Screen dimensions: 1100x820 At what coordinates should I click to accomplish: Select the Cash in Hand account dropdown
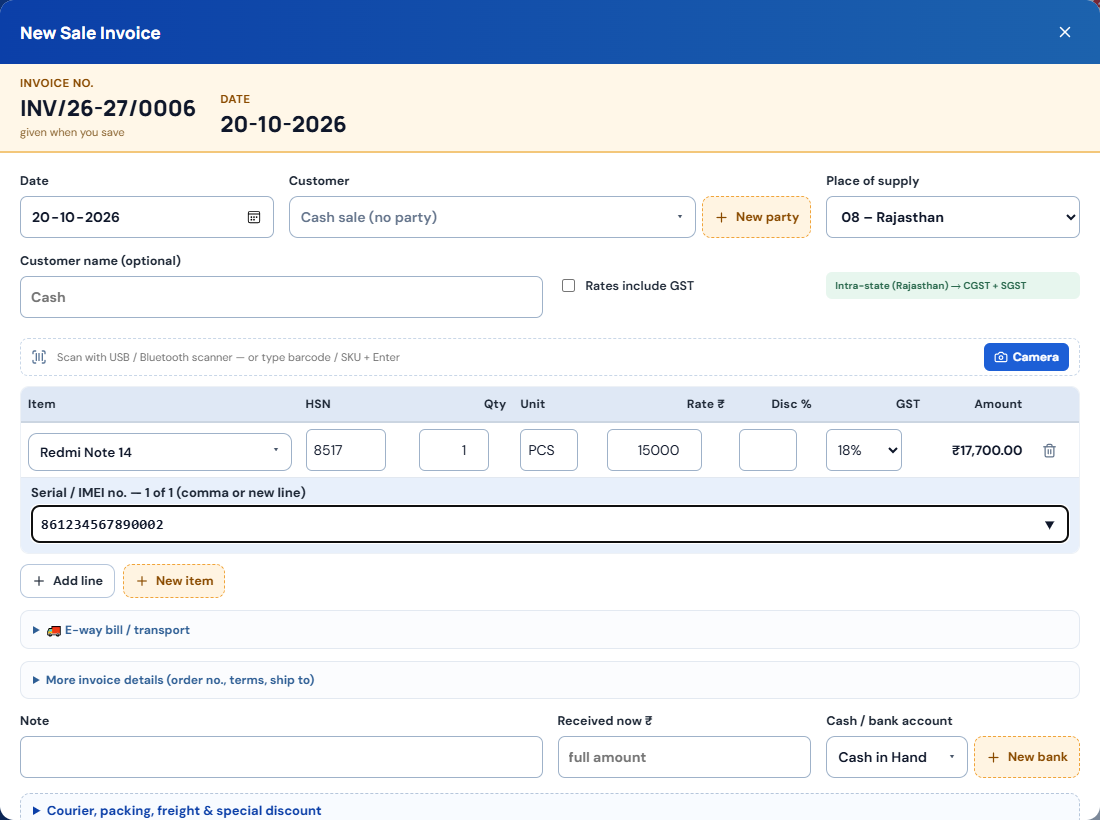click(x=897, y=757)
